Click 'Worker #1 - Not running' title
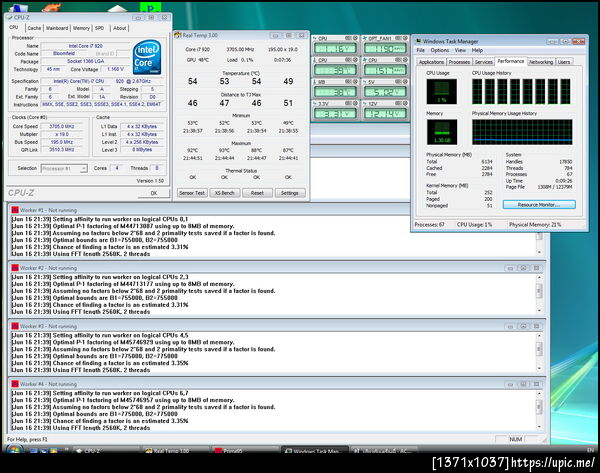Viewport: 600px width, 473px height. click(48, 210)
